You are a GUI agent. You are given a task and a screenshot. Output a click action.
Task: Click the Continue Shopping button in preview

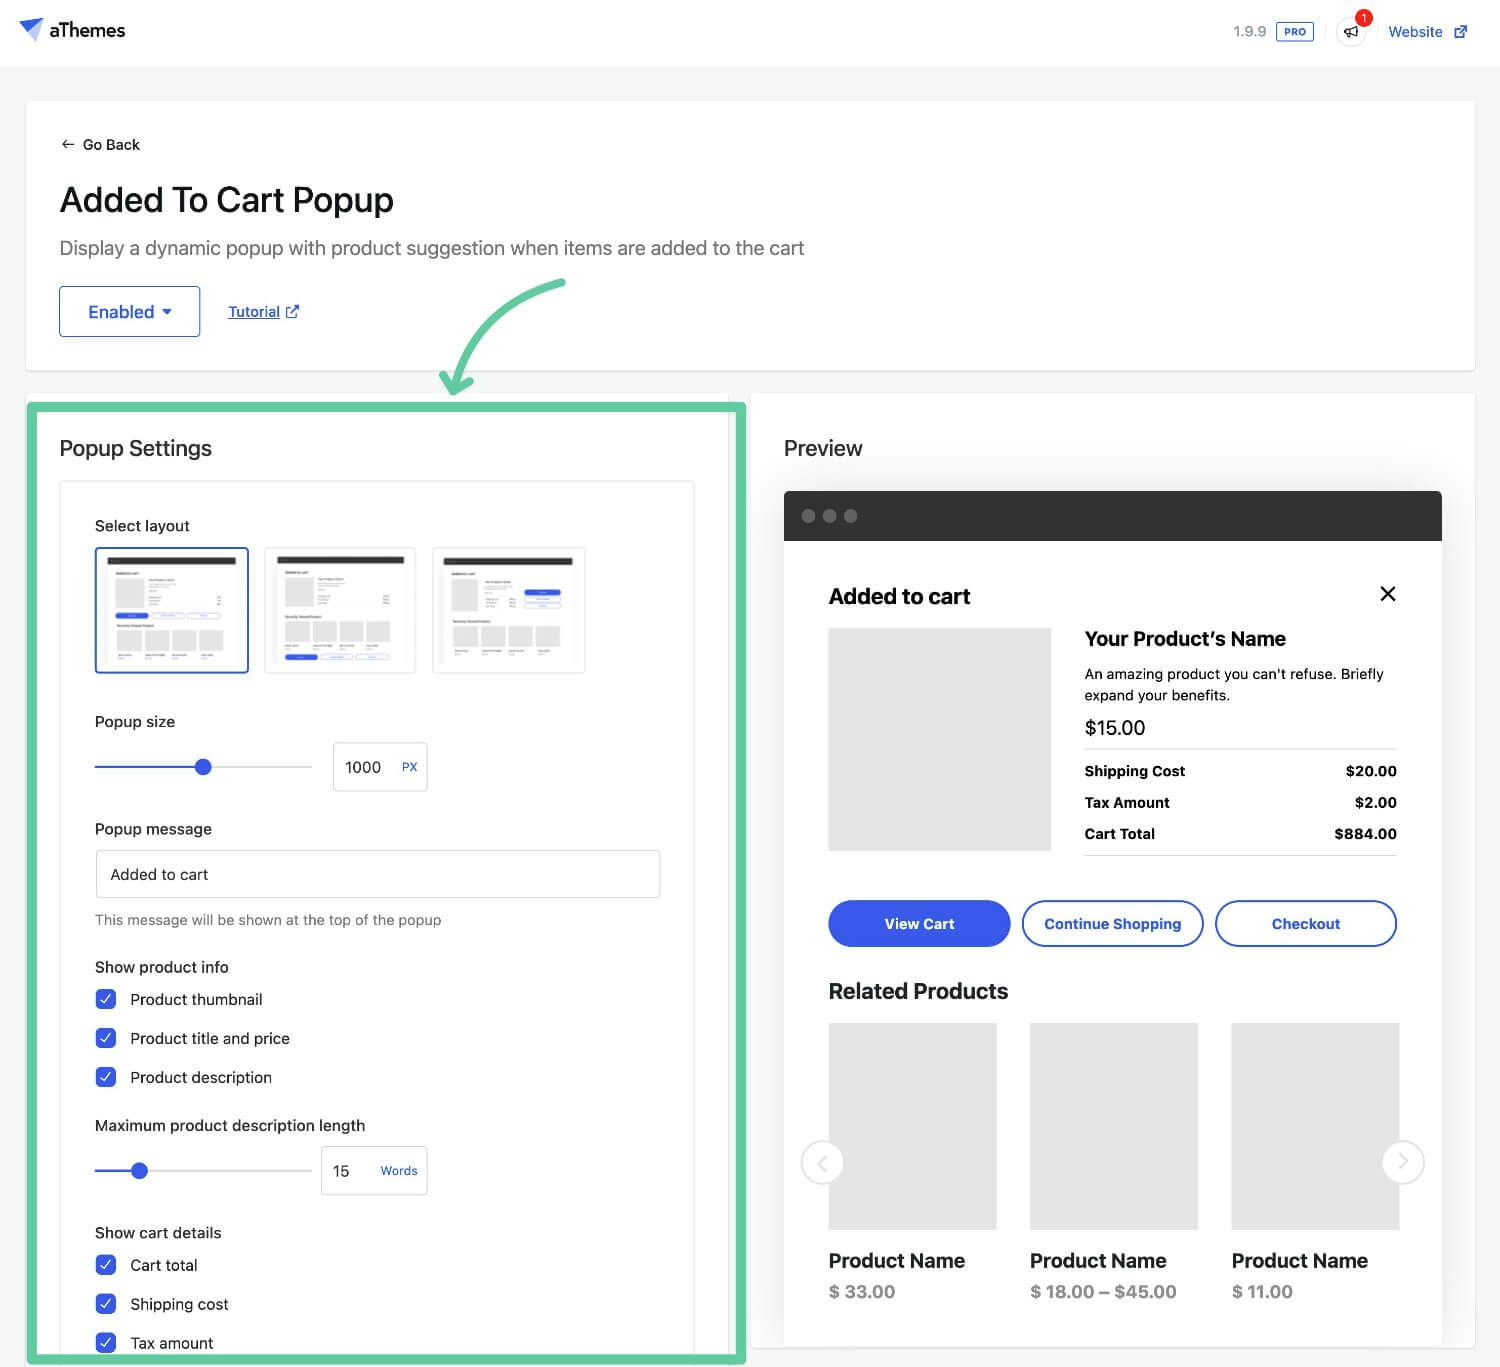1113,924
